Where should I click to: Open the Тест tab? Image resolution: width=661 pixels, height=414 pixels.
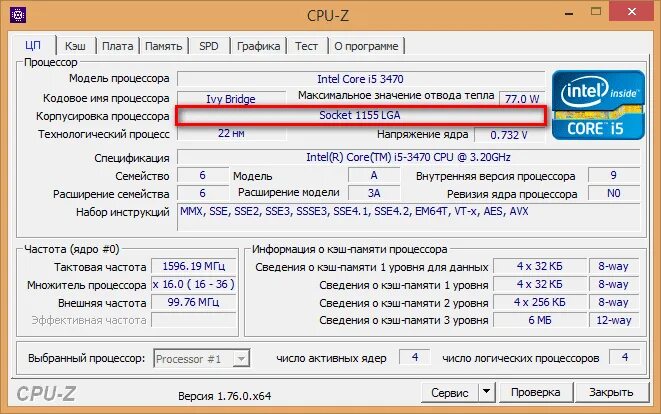click(306, 46)
